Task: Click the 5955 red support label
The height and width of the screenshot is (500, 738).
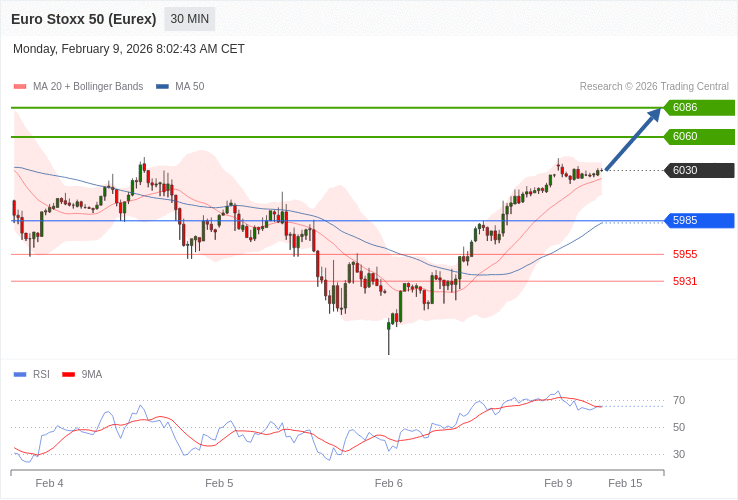Action: tap(685, 255)
